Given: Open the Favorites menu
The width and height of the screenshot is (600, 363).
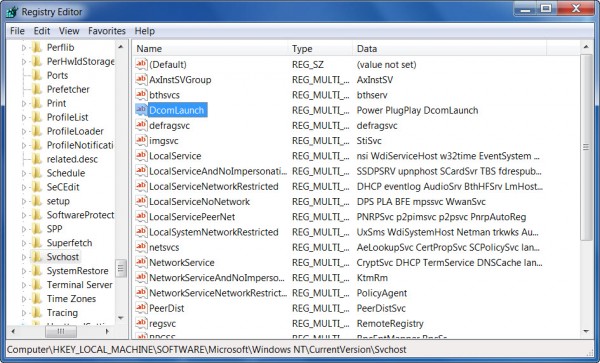Looking at the screenshot, I should 107,31.
